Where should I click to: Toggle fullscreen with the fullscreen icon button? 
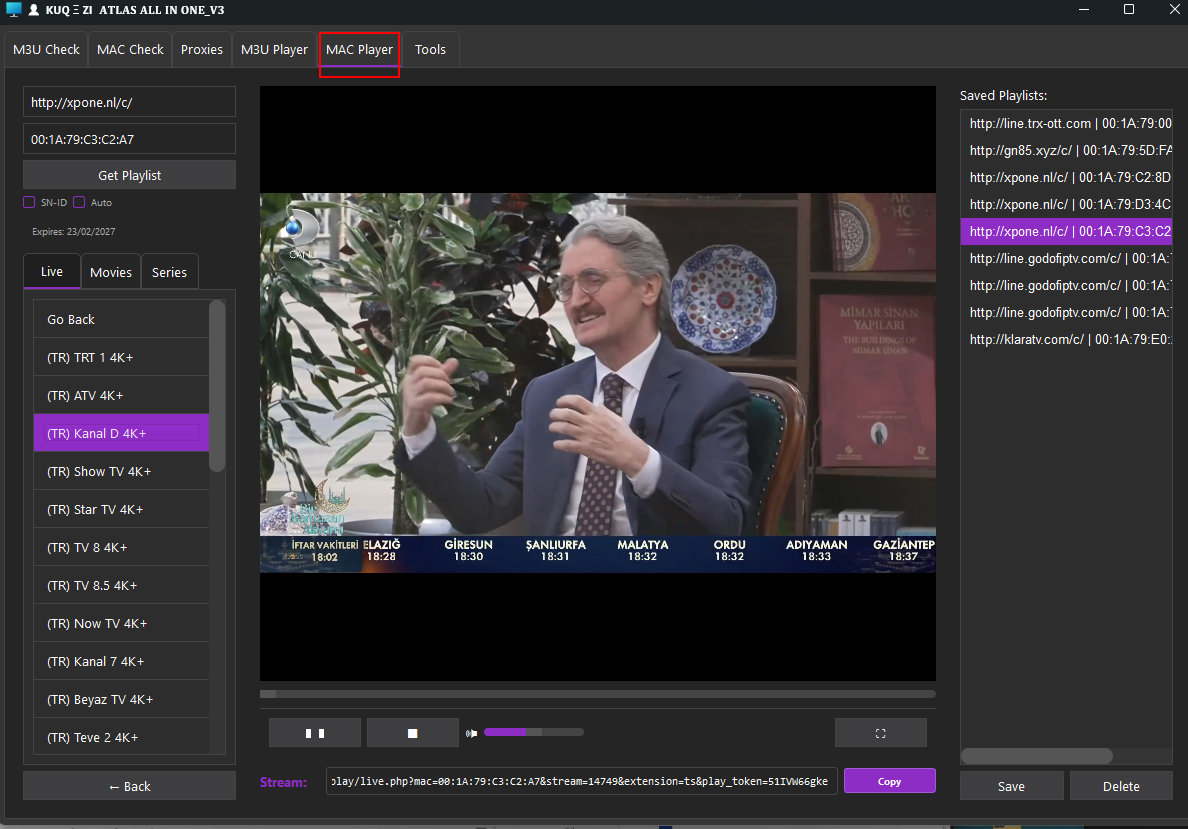click(880, 733)
